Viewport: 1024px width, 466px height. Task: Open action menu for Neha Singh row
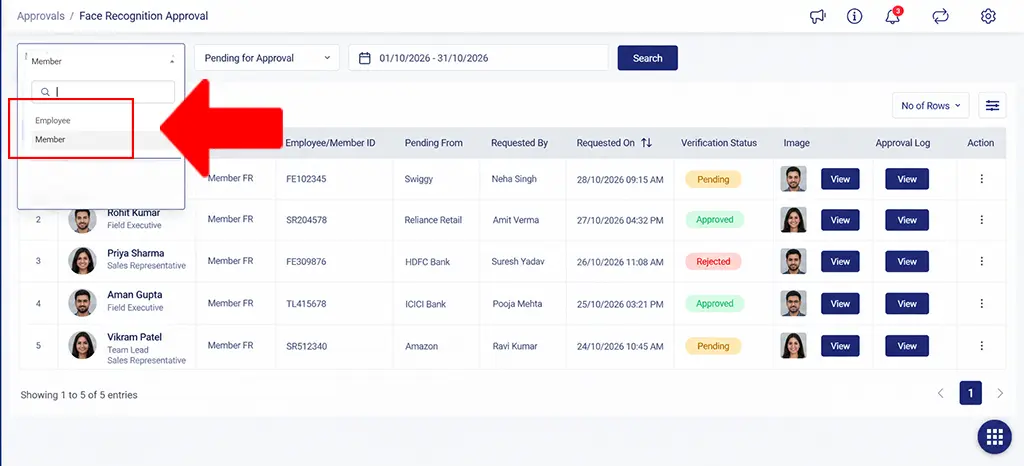(981, 179)
